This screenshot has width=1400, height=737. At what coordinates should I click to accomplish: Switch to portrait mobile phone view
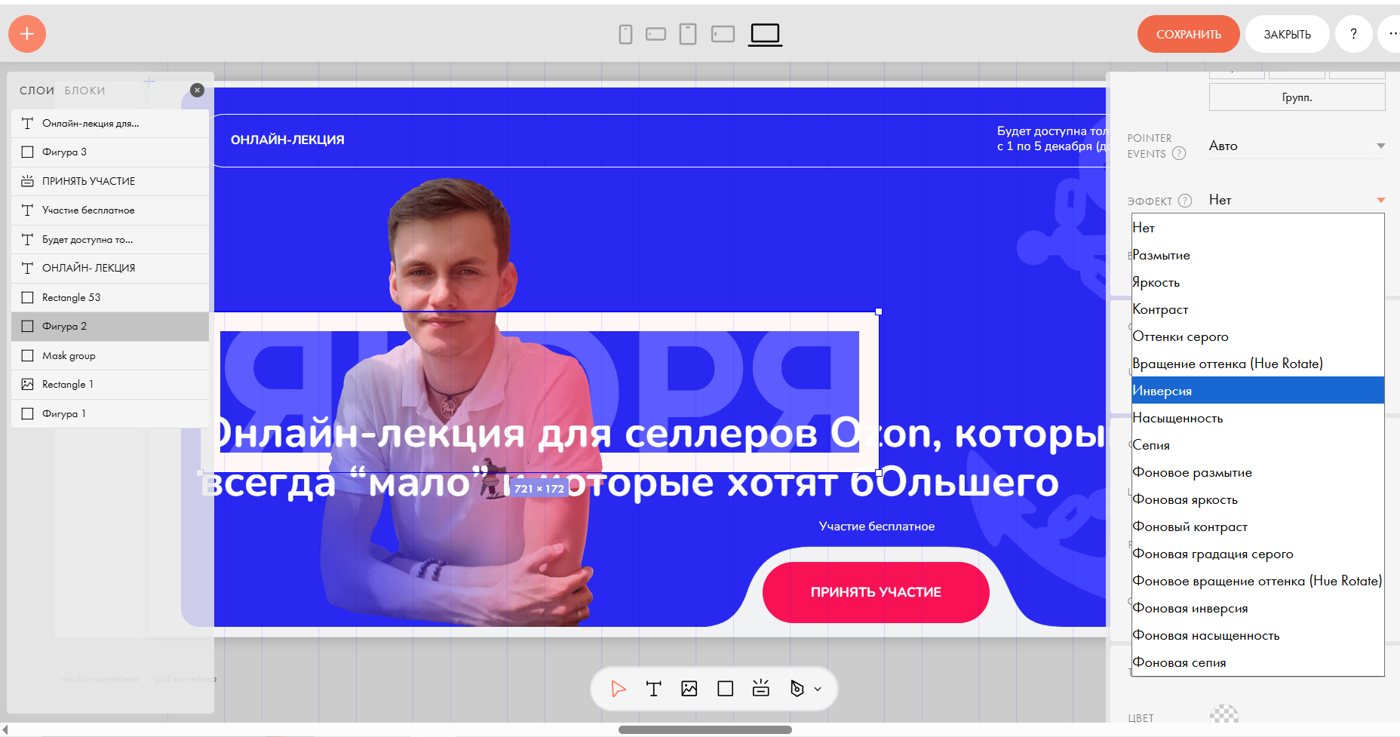[626, 34]
